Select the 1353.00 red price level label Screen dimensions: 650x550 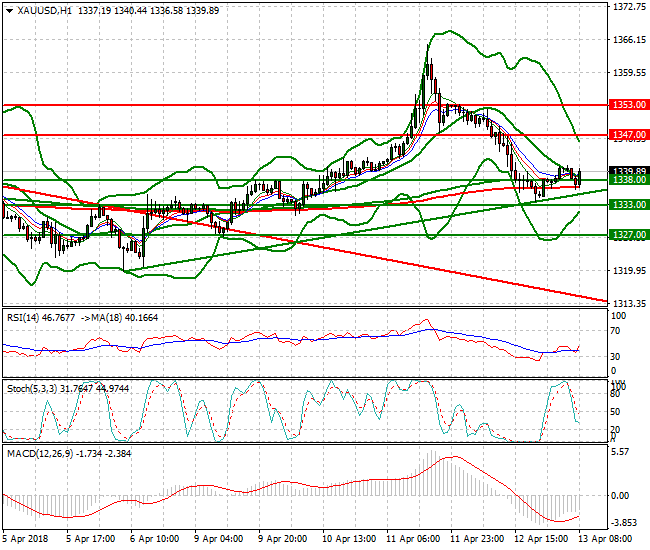629,104
